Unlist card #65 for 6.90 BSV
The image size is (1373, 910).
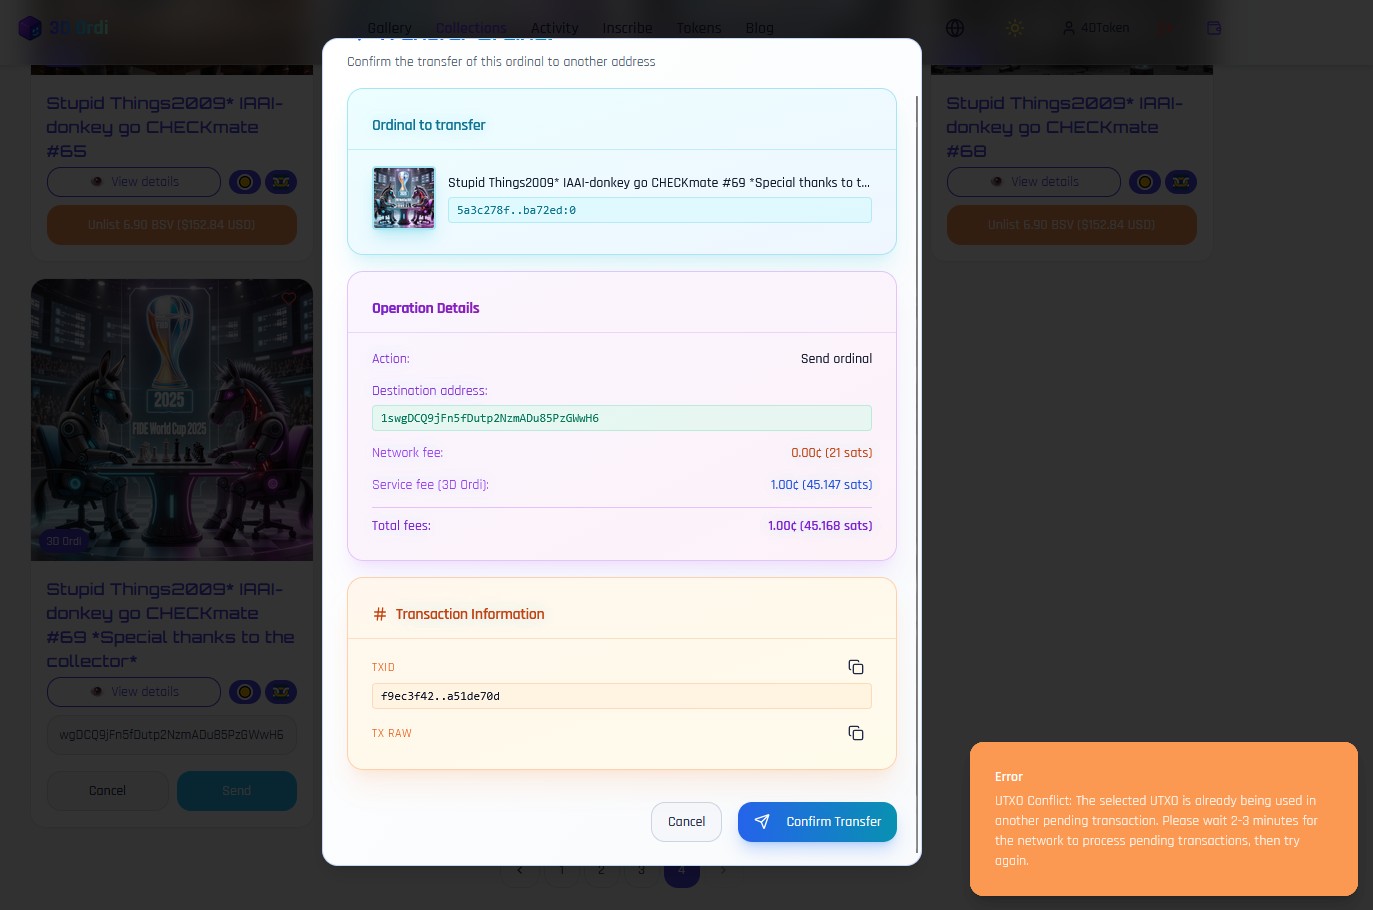(x=172, y=225)
